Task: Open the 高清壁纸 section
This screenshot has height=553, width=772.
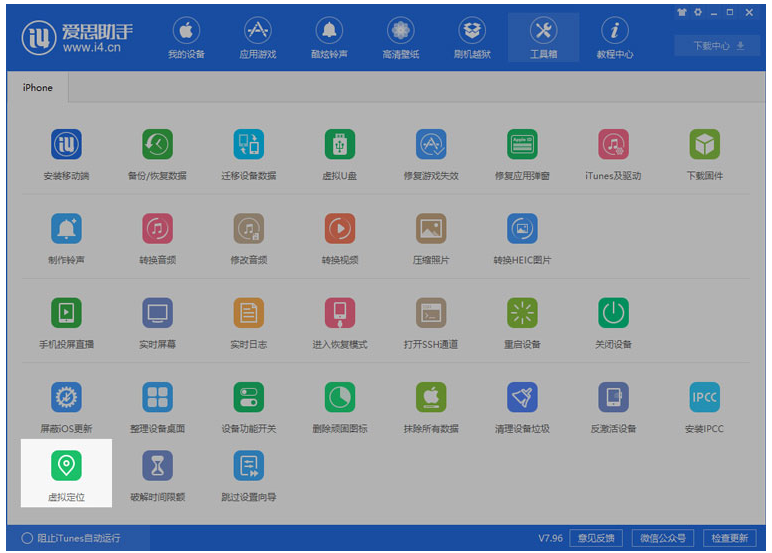Action: (x=401, y=38)
